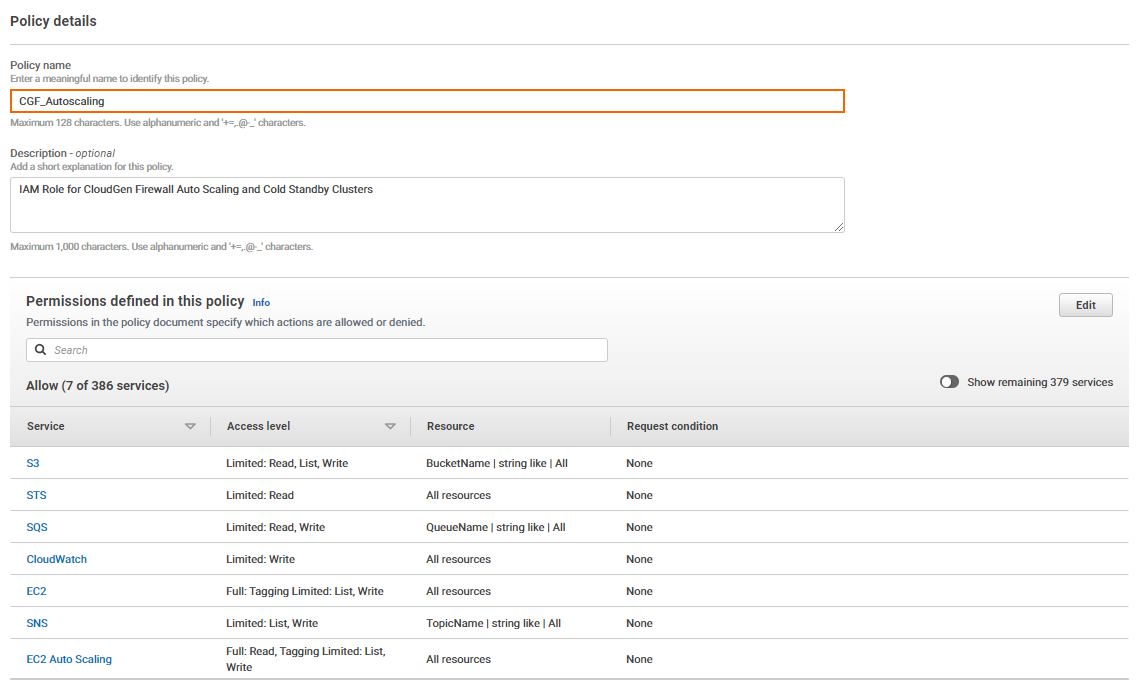Image resolution: width=1146 pixels, height=683 pixels.
Task: Select the 'Full: Read, Tagging Limited' Auto Scaling cell
Action: (306, 660)
